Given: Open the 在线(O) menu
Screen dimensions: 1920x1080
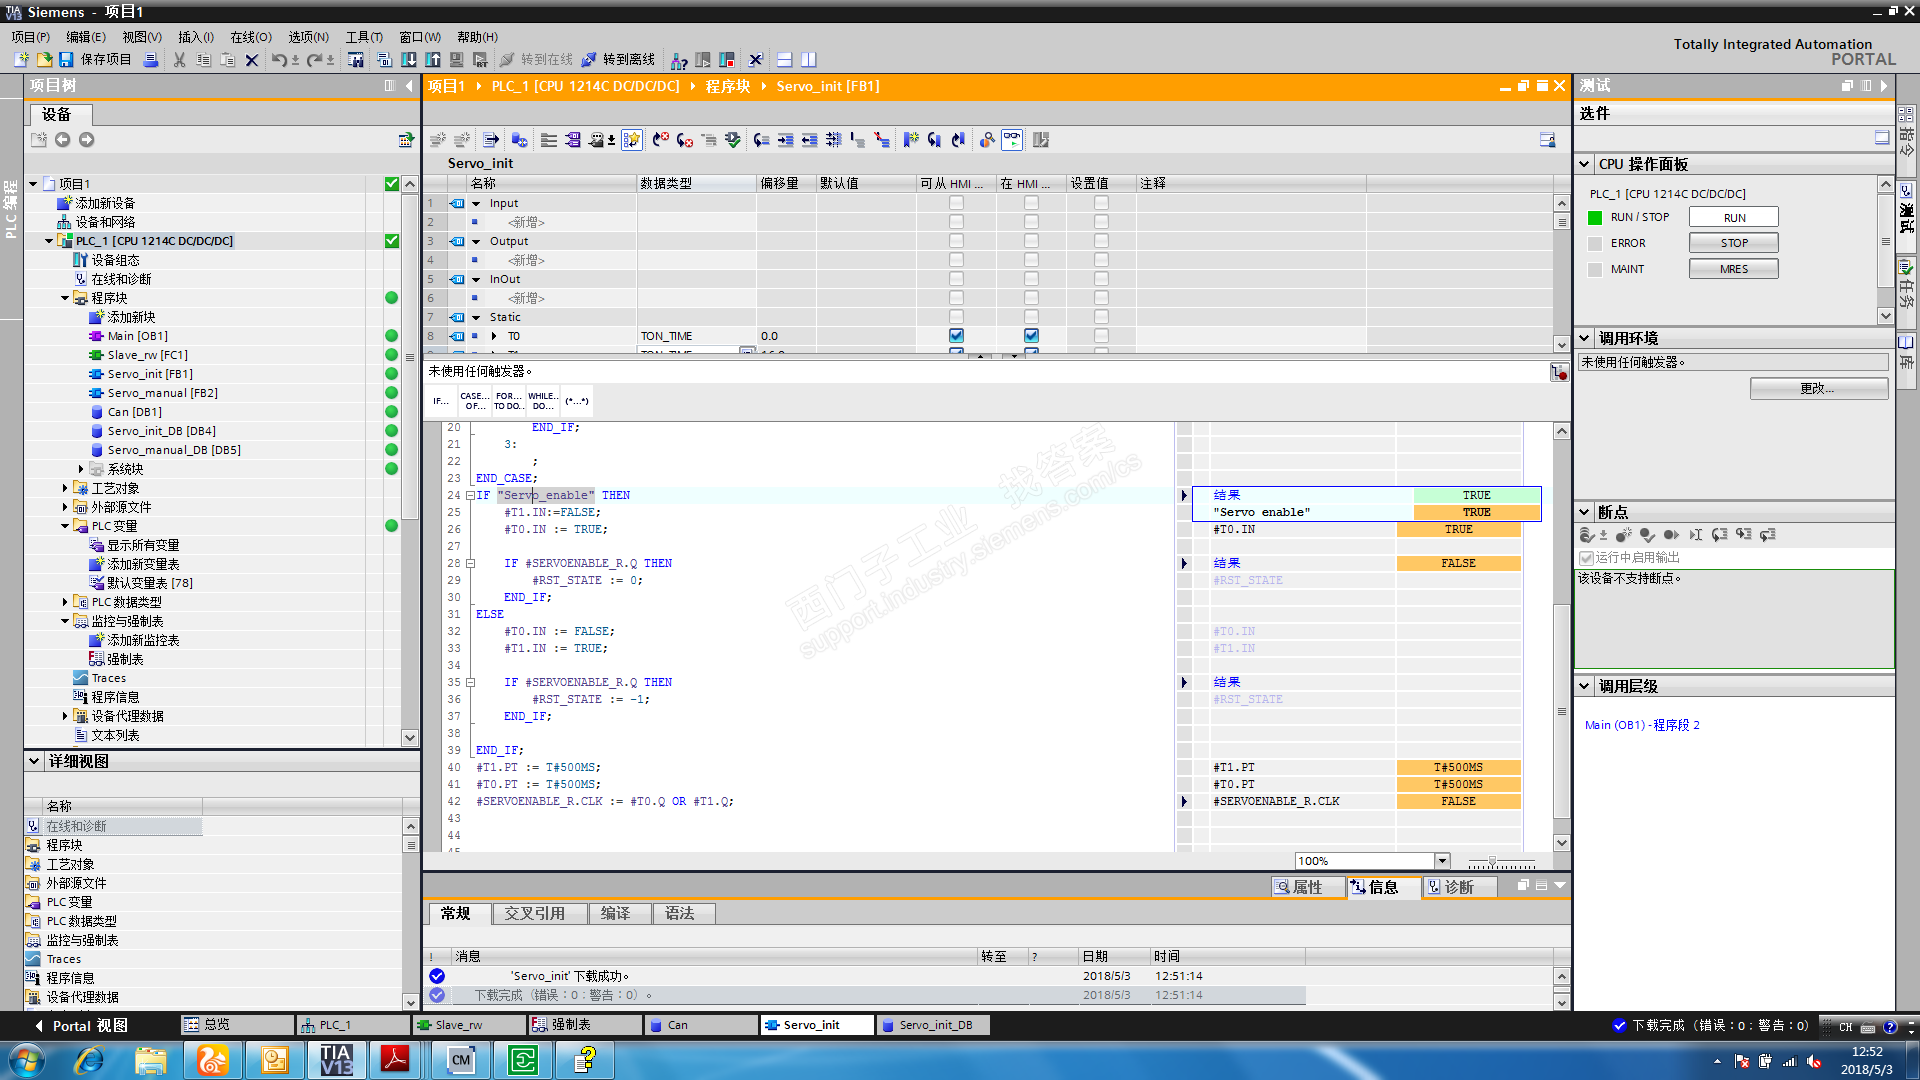Looking at the screenshot, I should 250,37.
